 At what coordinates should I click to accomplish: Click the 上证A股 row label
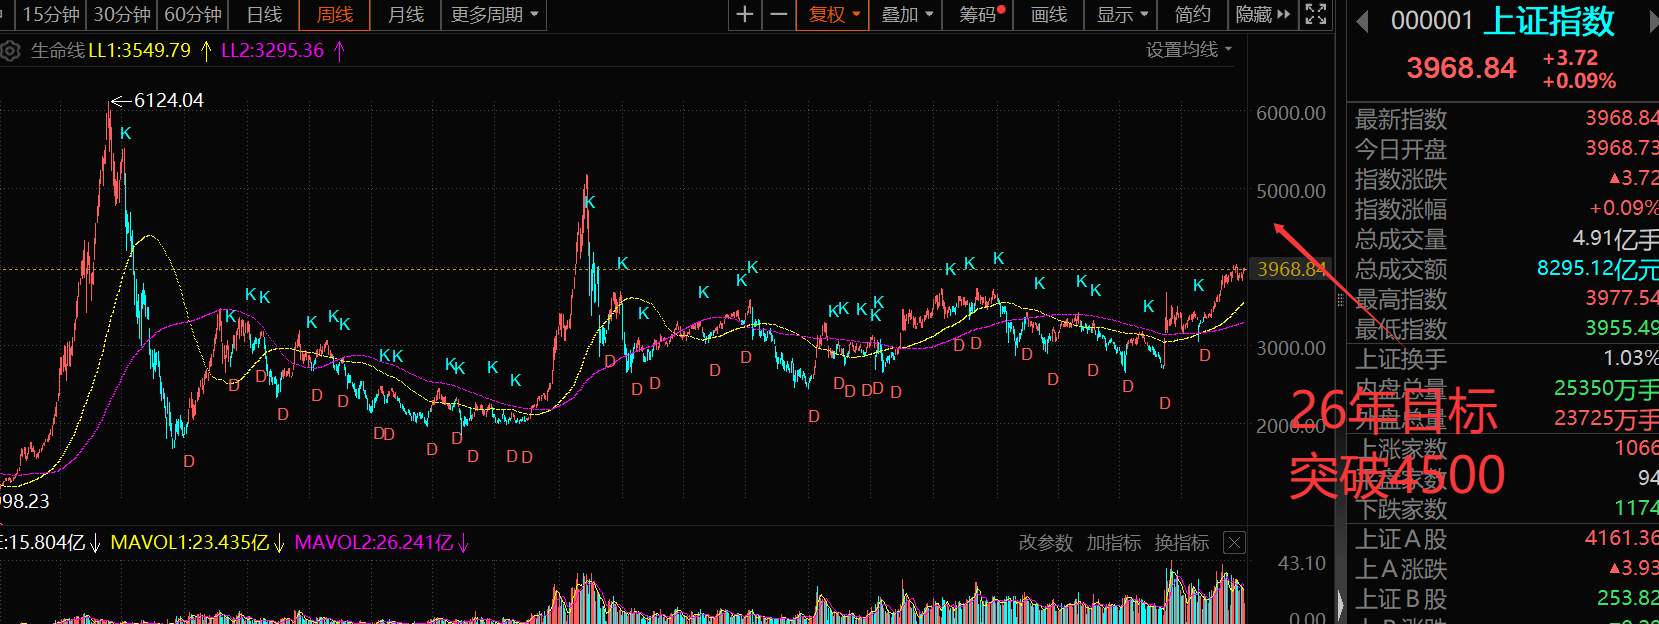click(x=1400, y=539)
